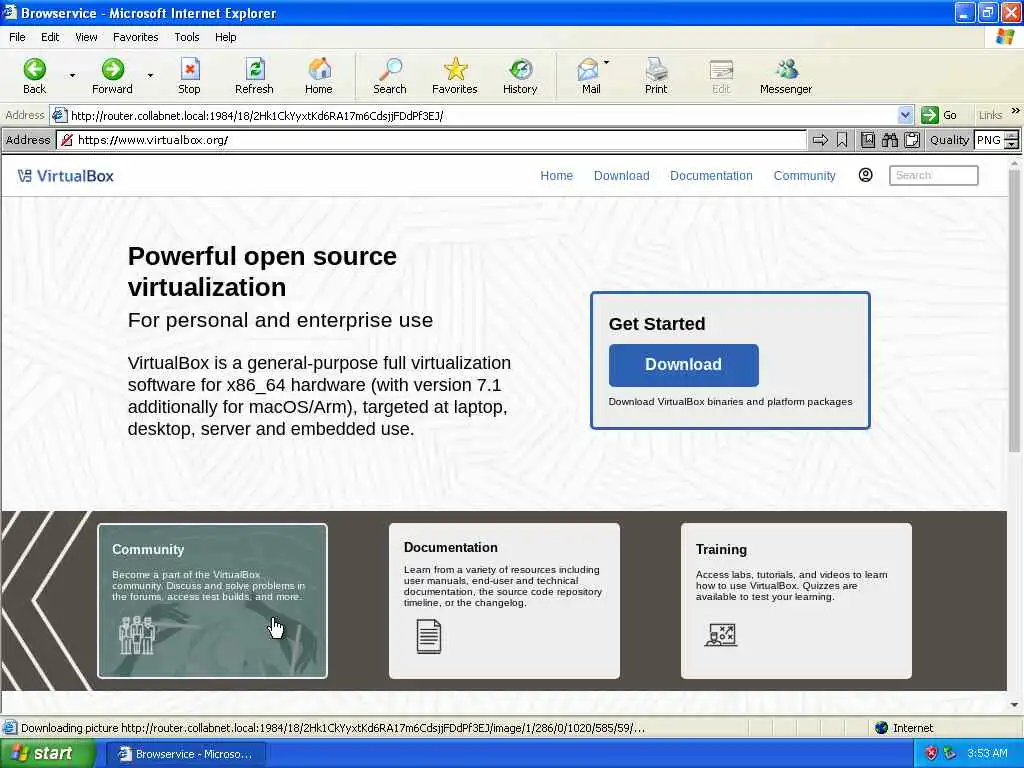
Task: Click the document icon in Documentation card
Action: (428, 636)
